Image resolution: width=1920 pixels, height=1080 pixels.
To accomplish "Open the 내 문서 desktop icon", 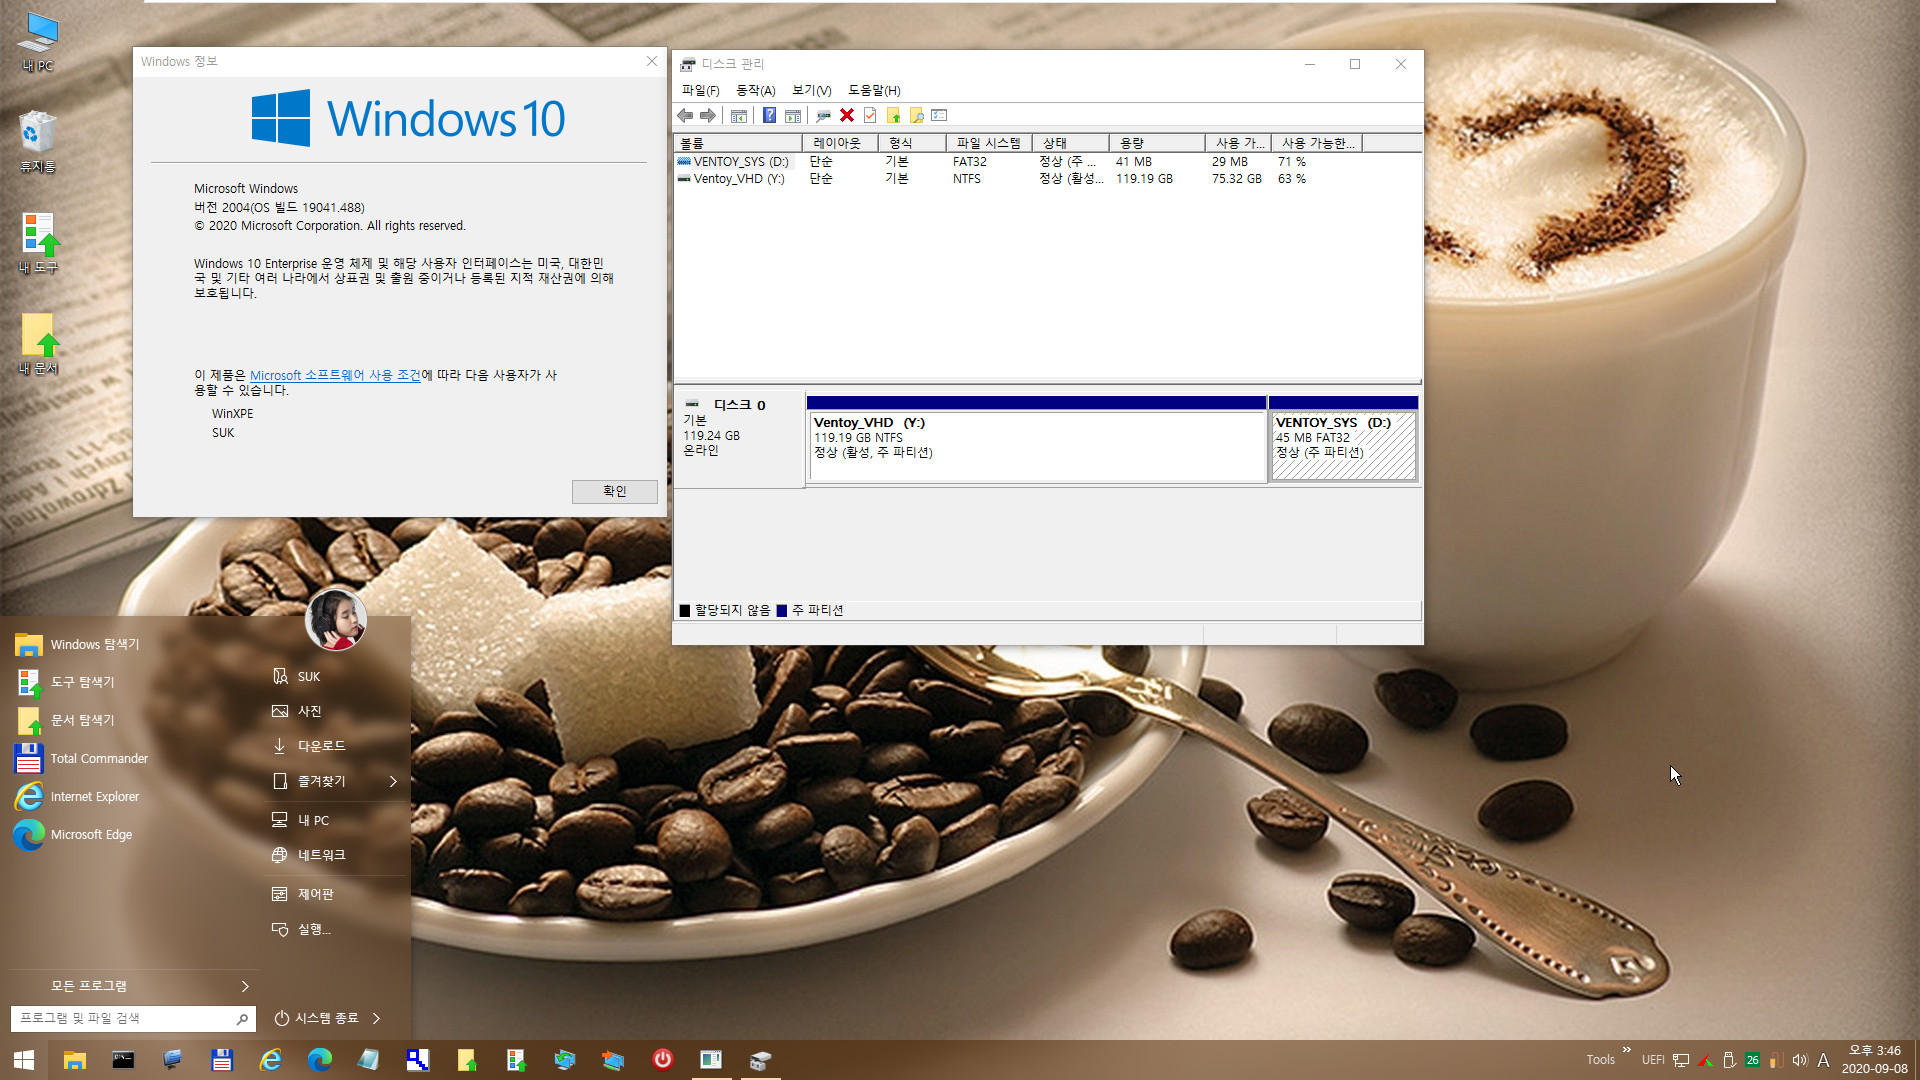I will 38,344.
